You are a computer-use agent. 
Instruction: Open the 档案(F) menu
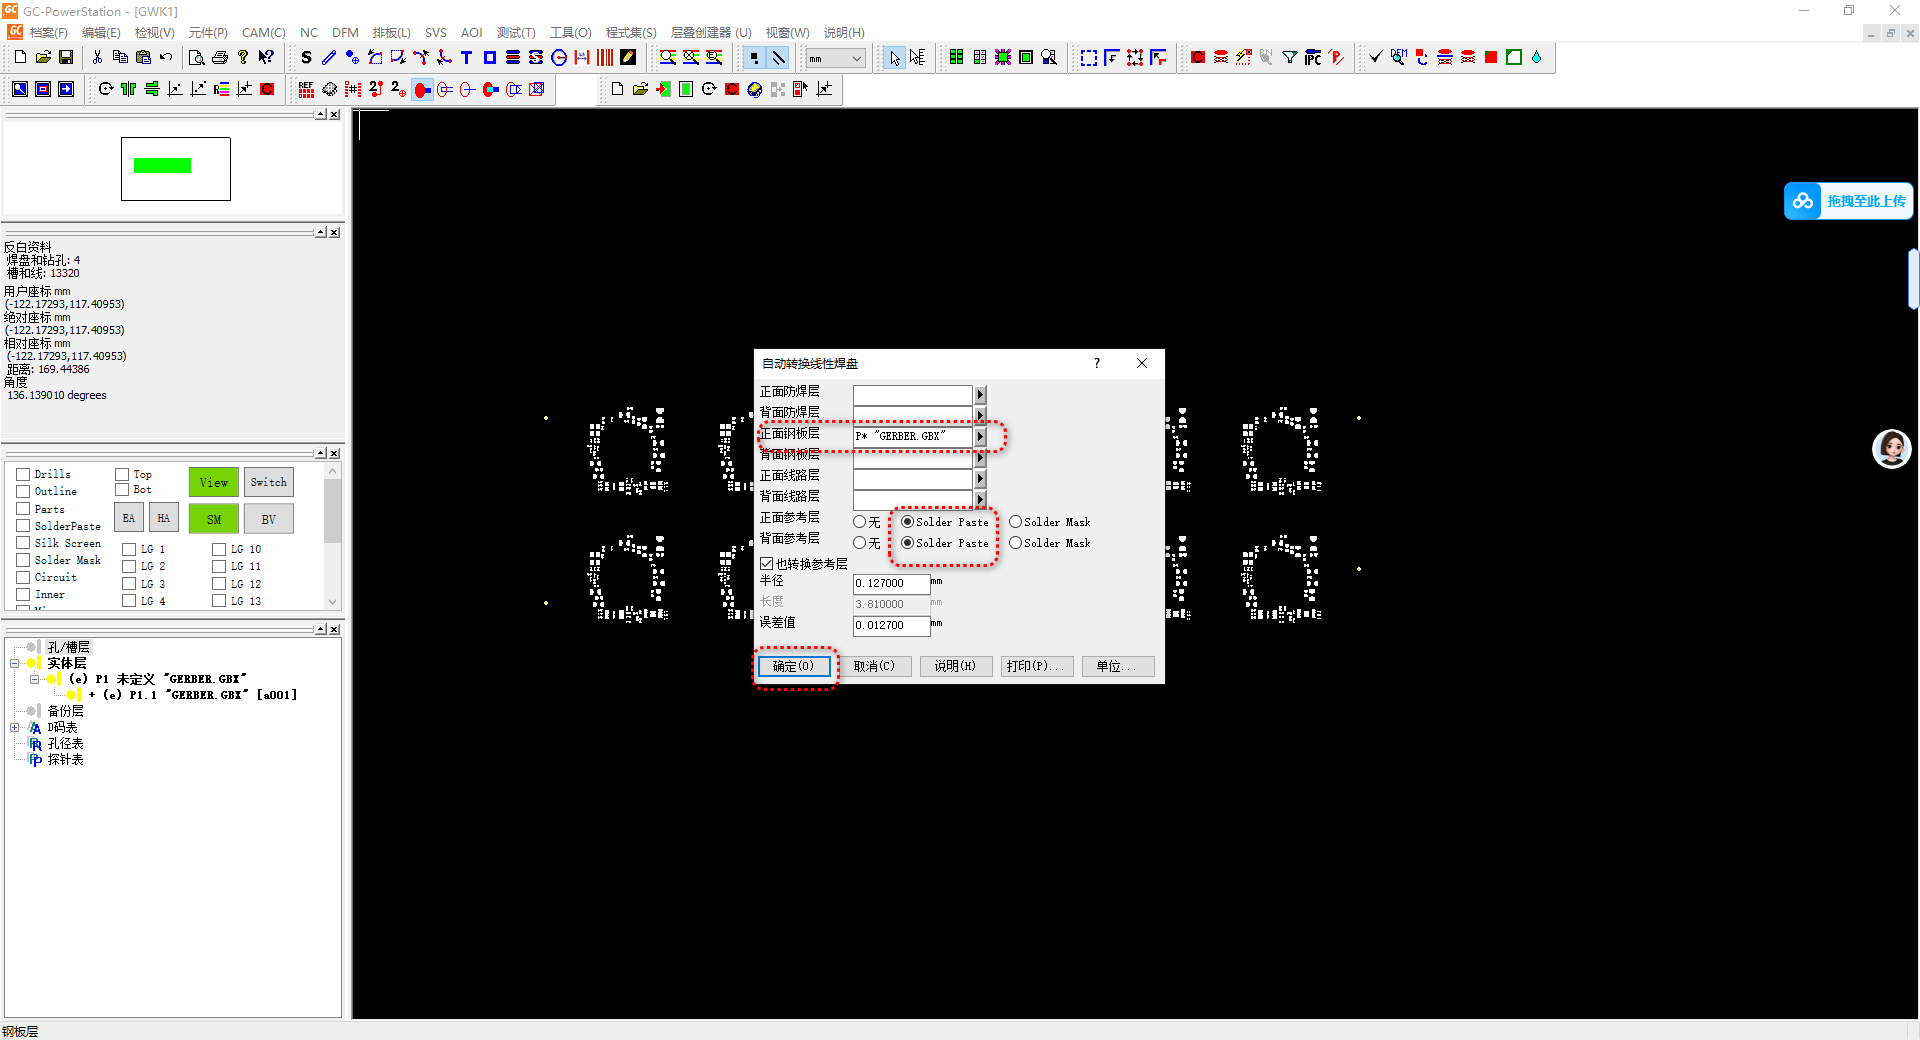(49, 32)
